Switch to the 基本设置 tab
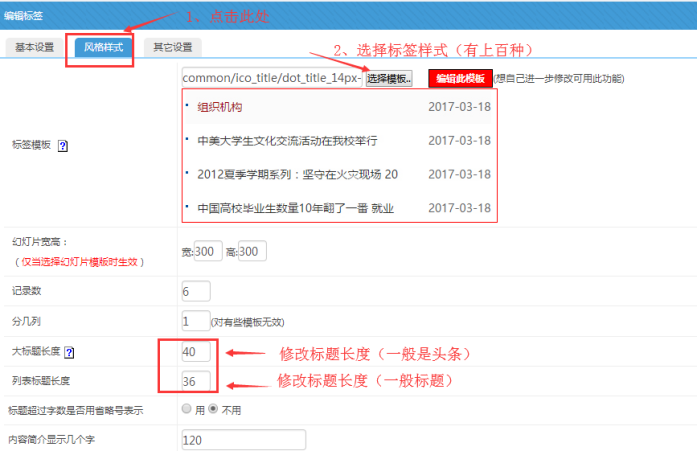The width and height of the screenshot is (698, 452). [33, 47]
